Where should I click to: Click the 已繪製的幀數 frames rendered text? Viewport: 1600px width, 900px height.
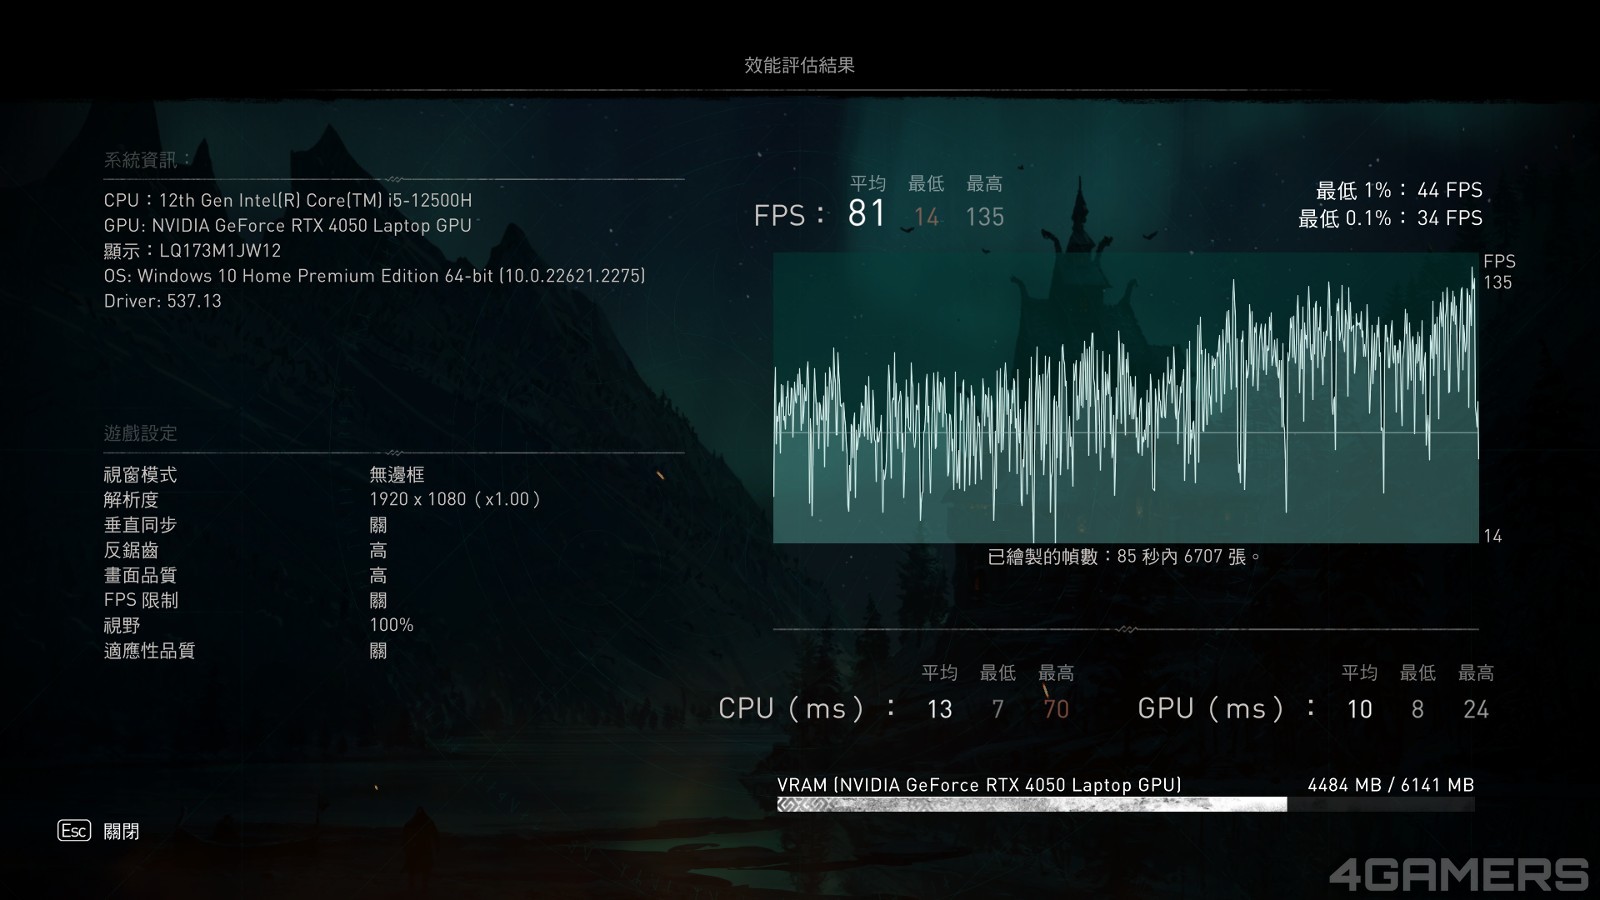coord(1124,556)
